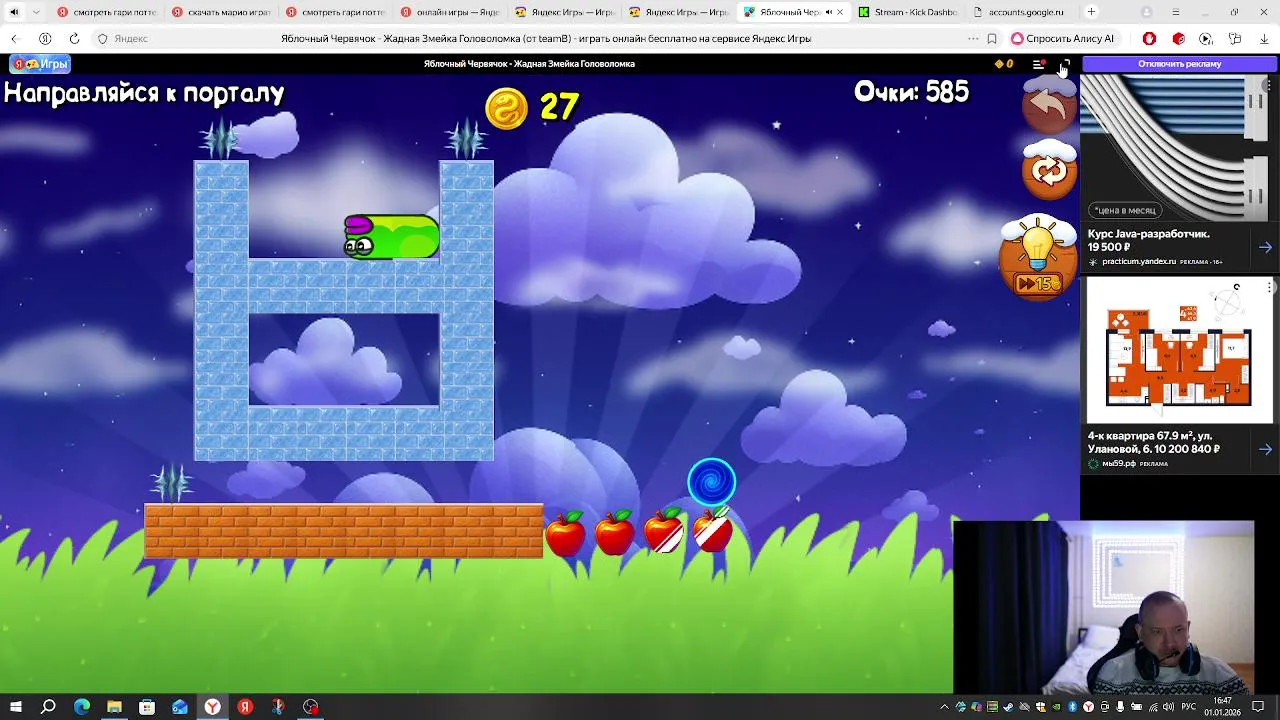Open the Yandex Games menu with notification dot

[x=1039, y=64]
